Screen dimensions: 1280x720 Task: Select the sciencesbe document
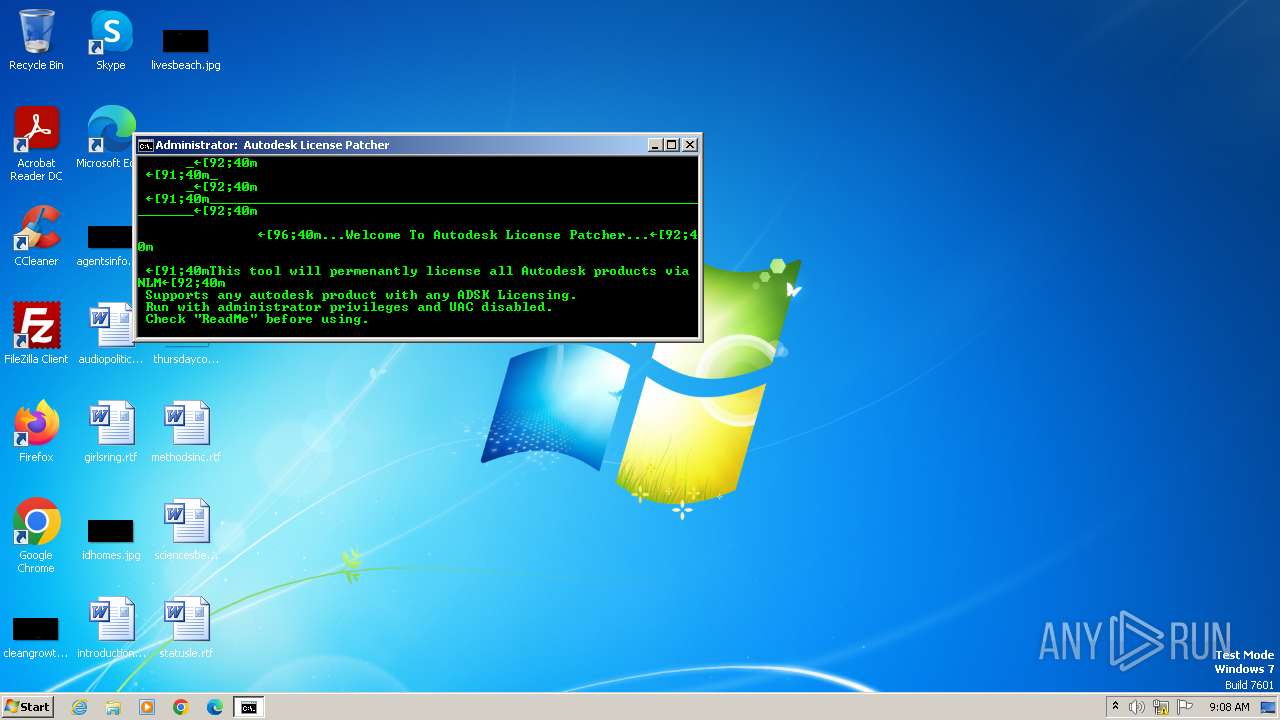click(x=186, y=530)
